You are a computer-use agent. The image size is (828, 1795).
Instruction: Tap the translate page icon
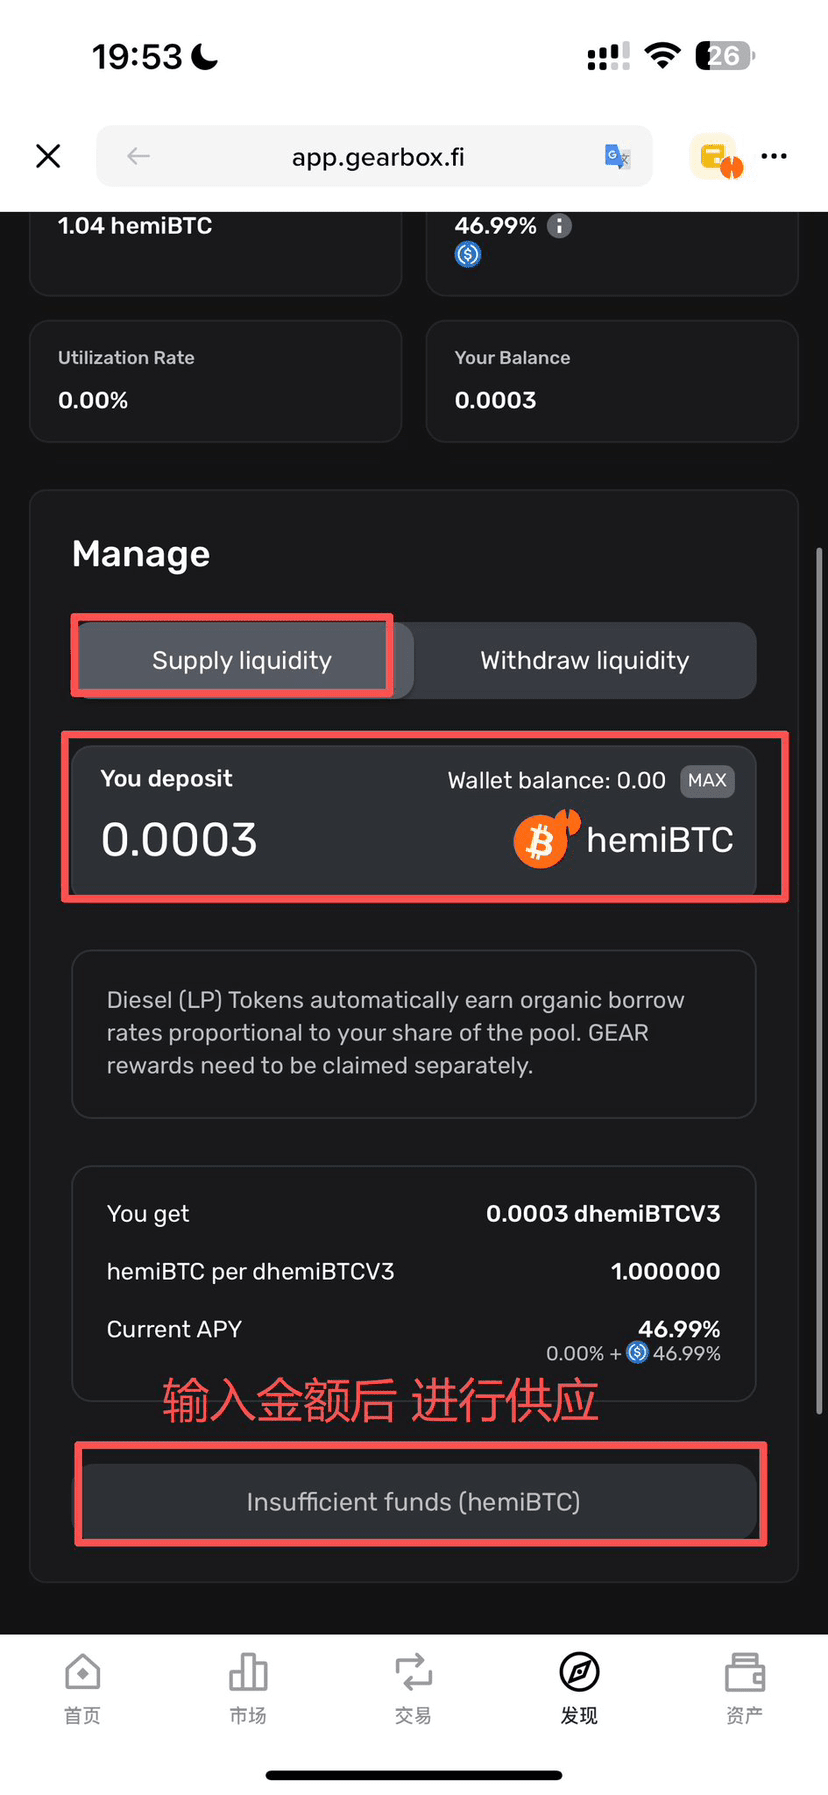click(617, 156)
